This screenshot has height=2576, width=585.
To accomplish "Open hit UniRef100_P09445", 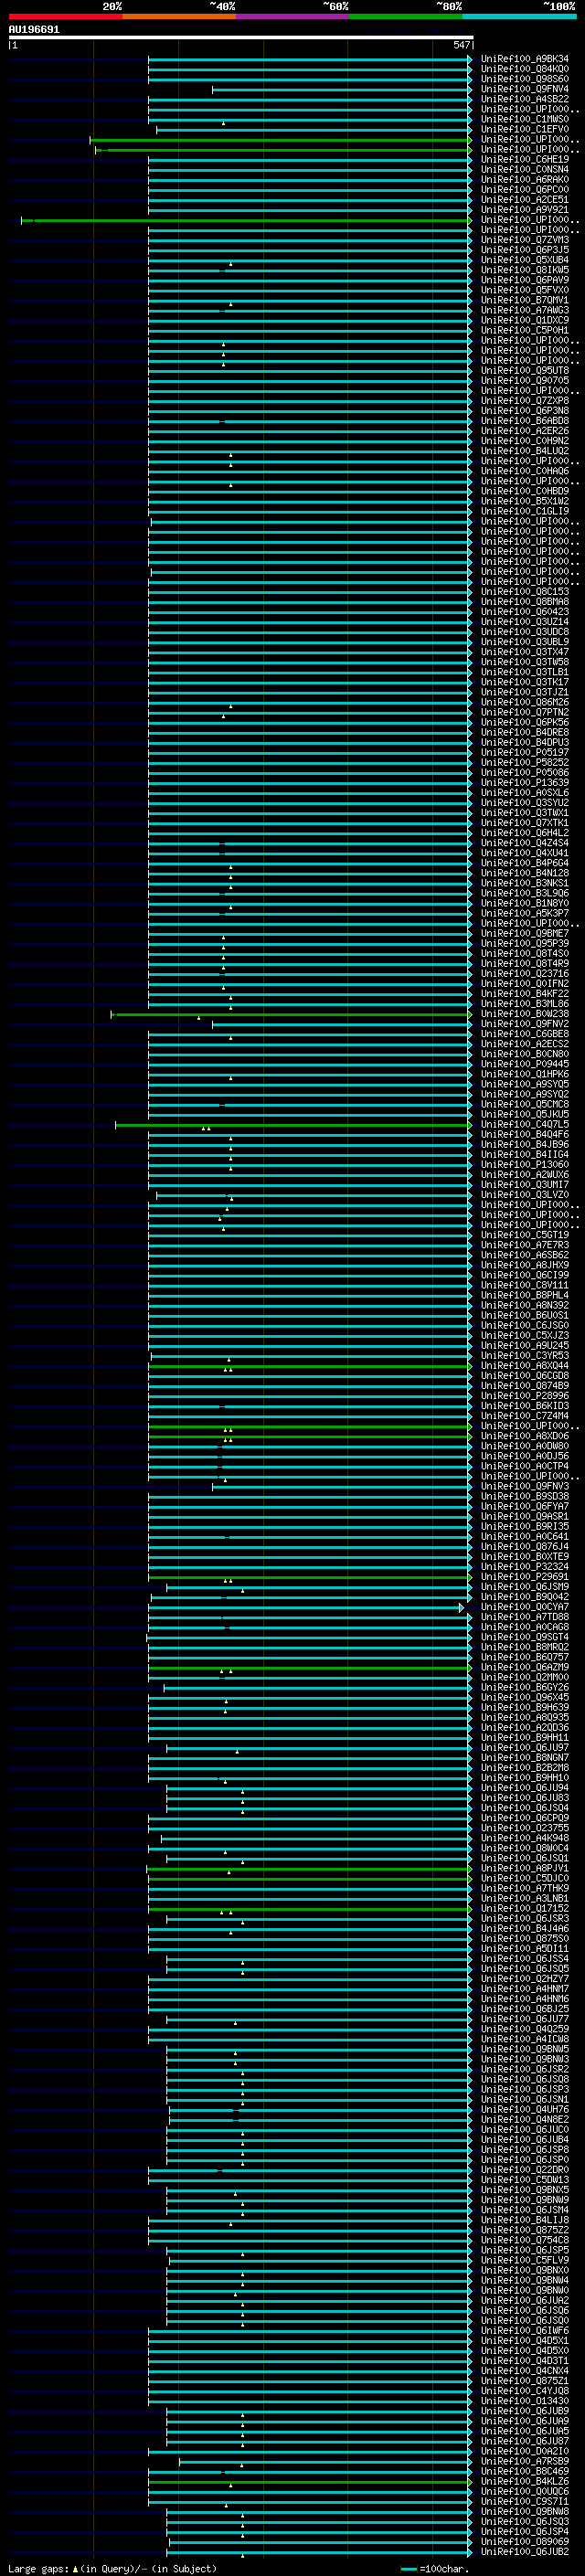I will [x=525, y=1064].
